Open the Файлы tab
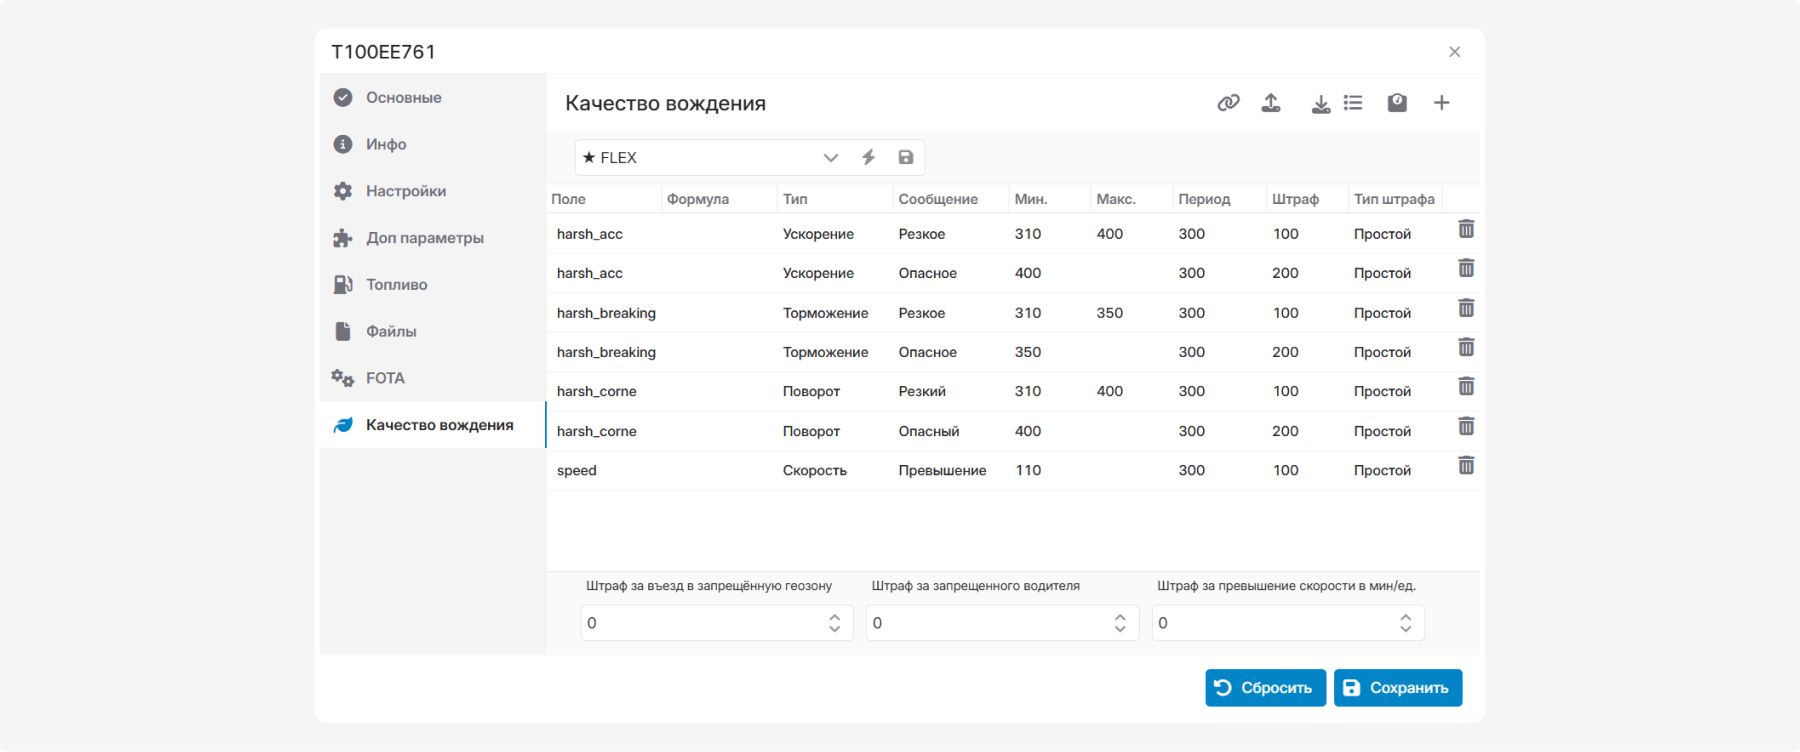Viewport: 1800px width, 752px height. click(432, 331)
